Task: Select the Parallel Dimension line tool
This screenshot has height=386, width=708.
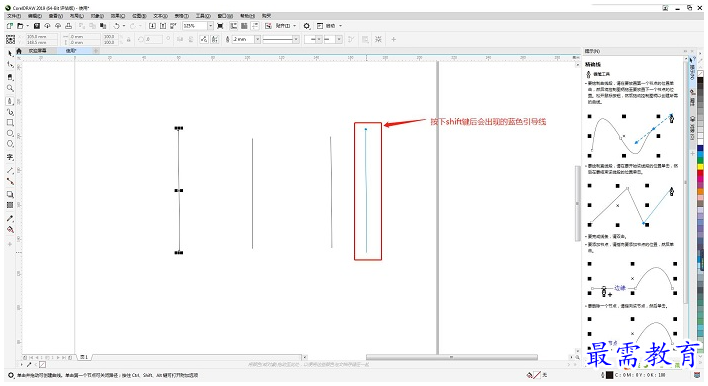Action: (10, 171)
